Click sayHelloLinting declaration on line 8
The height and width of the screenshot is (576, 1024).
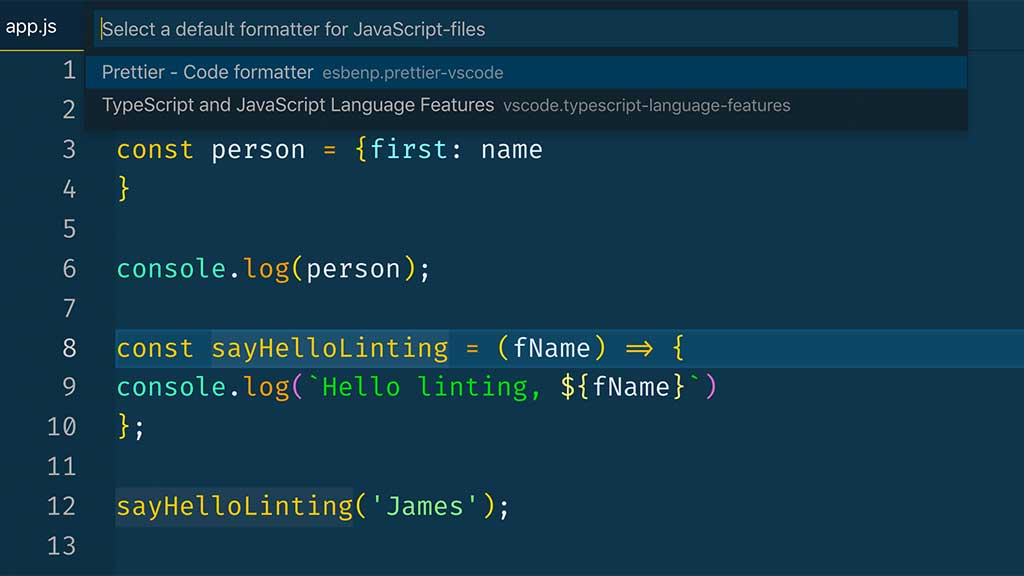point(330,348)
